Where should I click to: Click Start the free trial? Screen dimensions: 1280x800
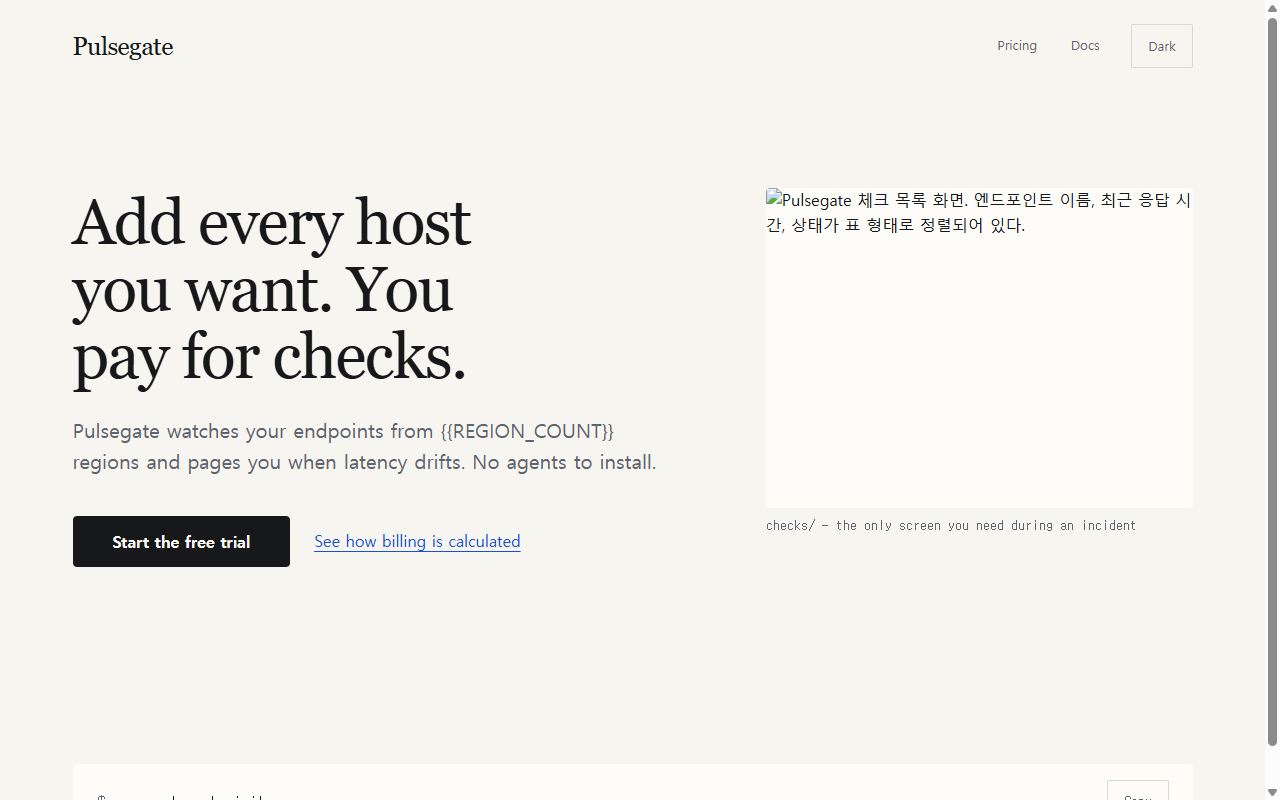(181, 542)
